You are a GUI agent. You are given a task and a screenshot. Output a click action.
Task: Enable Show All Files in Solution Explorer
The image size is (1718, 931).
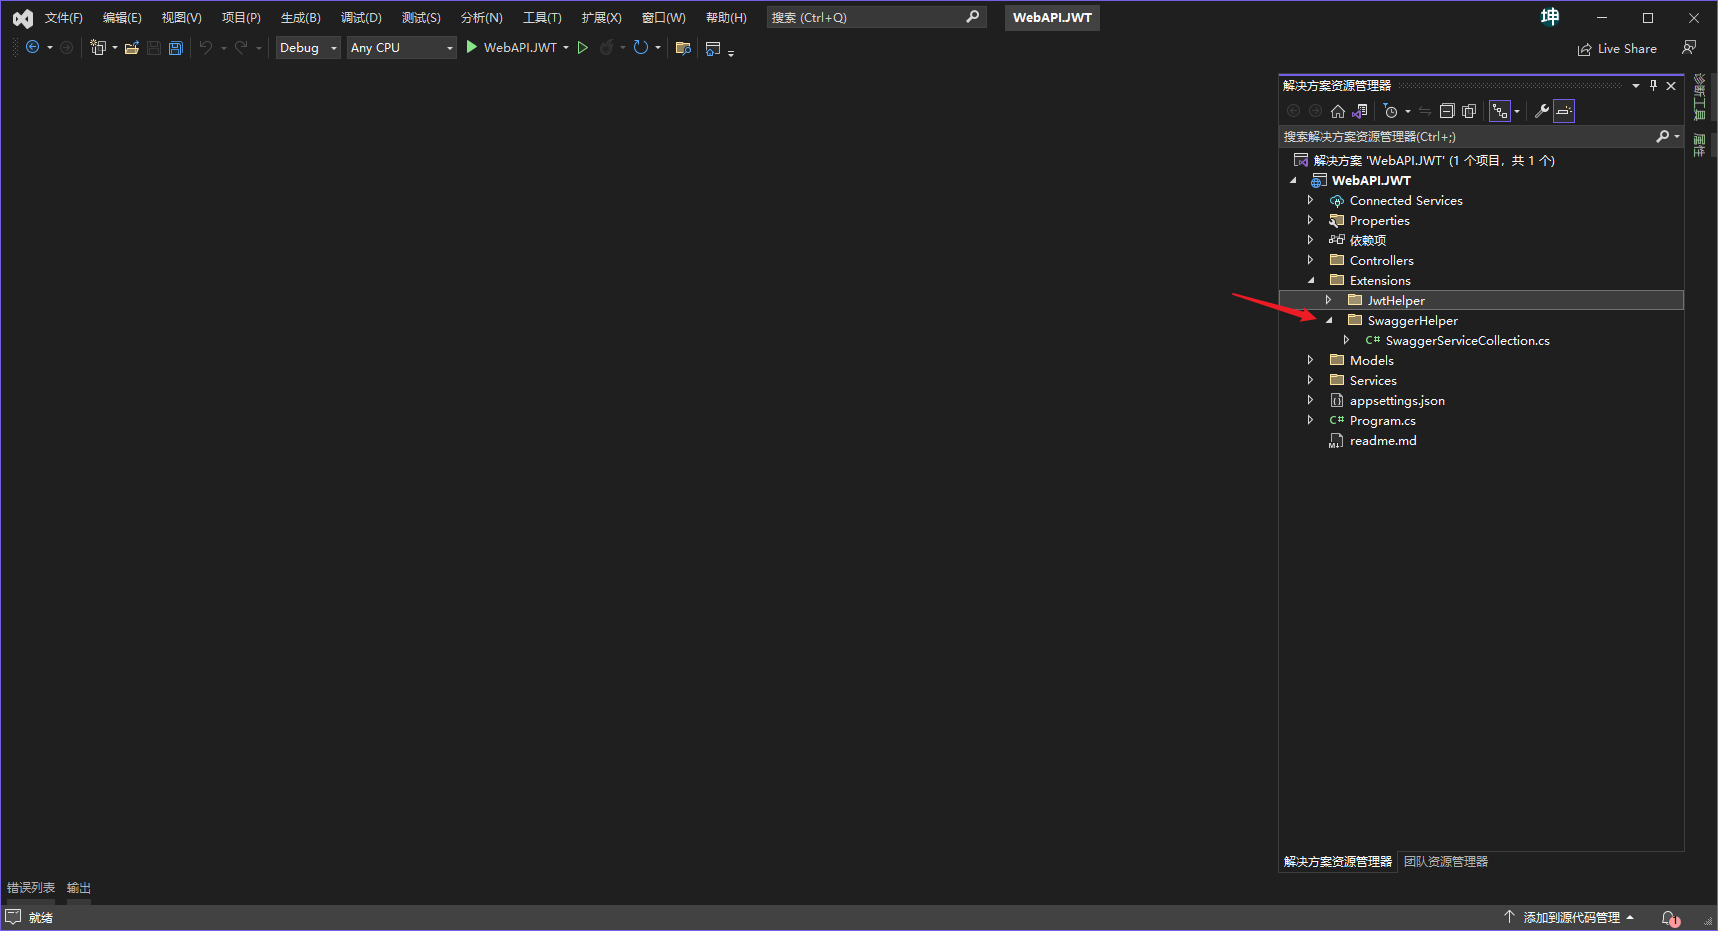click(1469, 110)
